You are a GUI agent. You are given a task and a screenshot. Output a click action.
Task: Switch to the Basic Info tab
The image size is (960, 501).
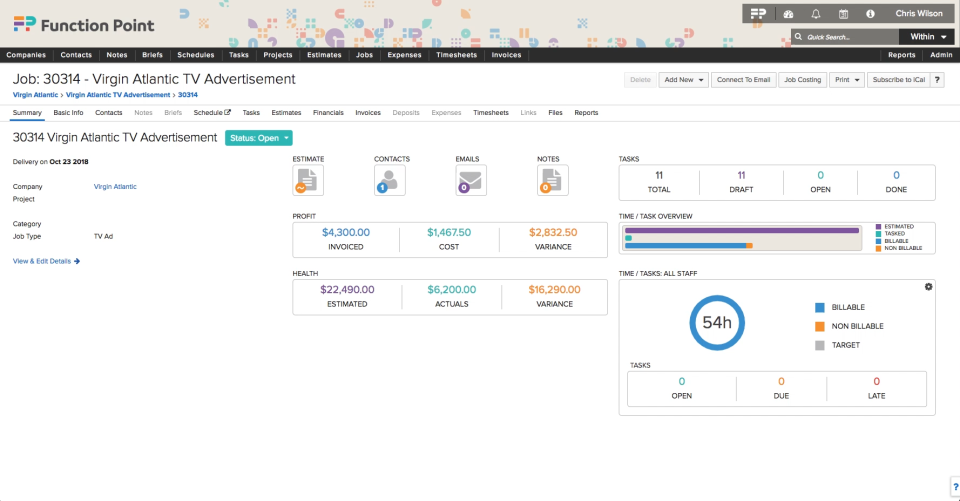point(68,113)
